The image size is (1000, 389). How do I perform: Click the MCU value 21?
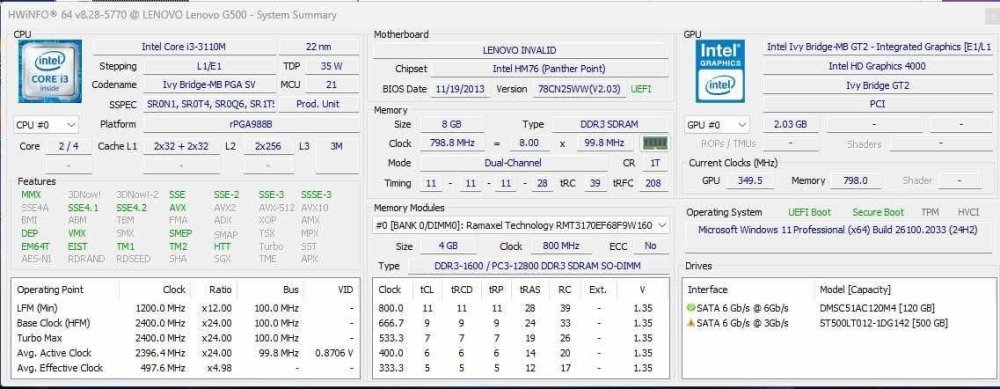click(332, 84)
